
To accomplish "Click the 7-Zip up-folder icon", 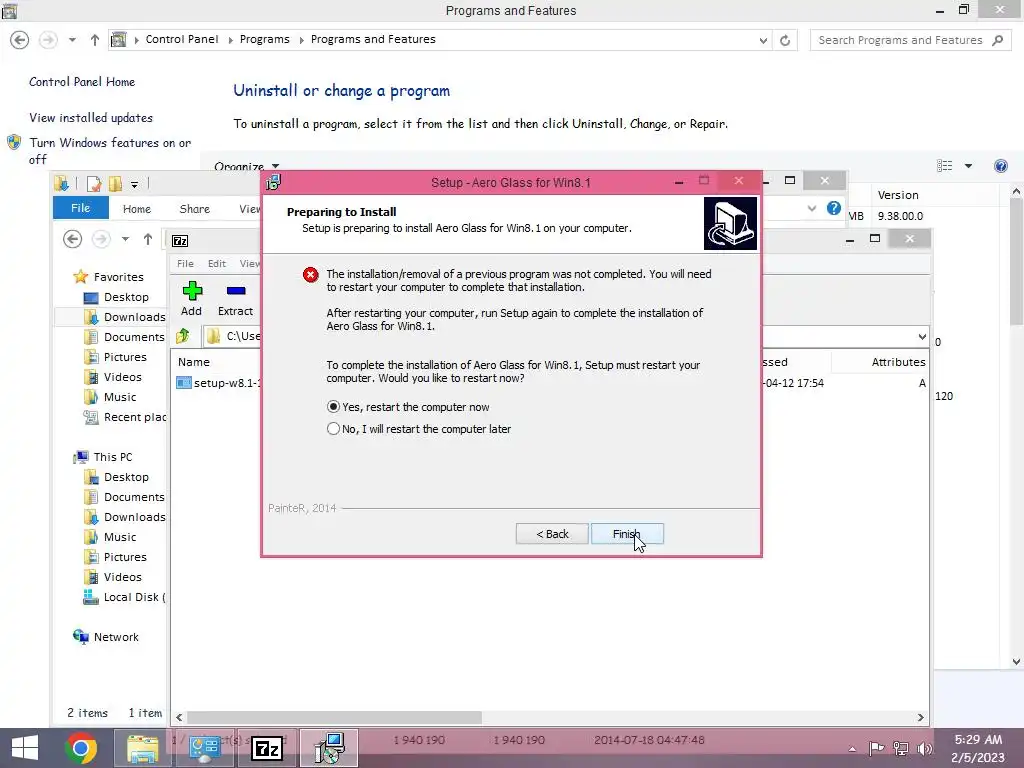I will pyautogui.click(x=183, y=336).
